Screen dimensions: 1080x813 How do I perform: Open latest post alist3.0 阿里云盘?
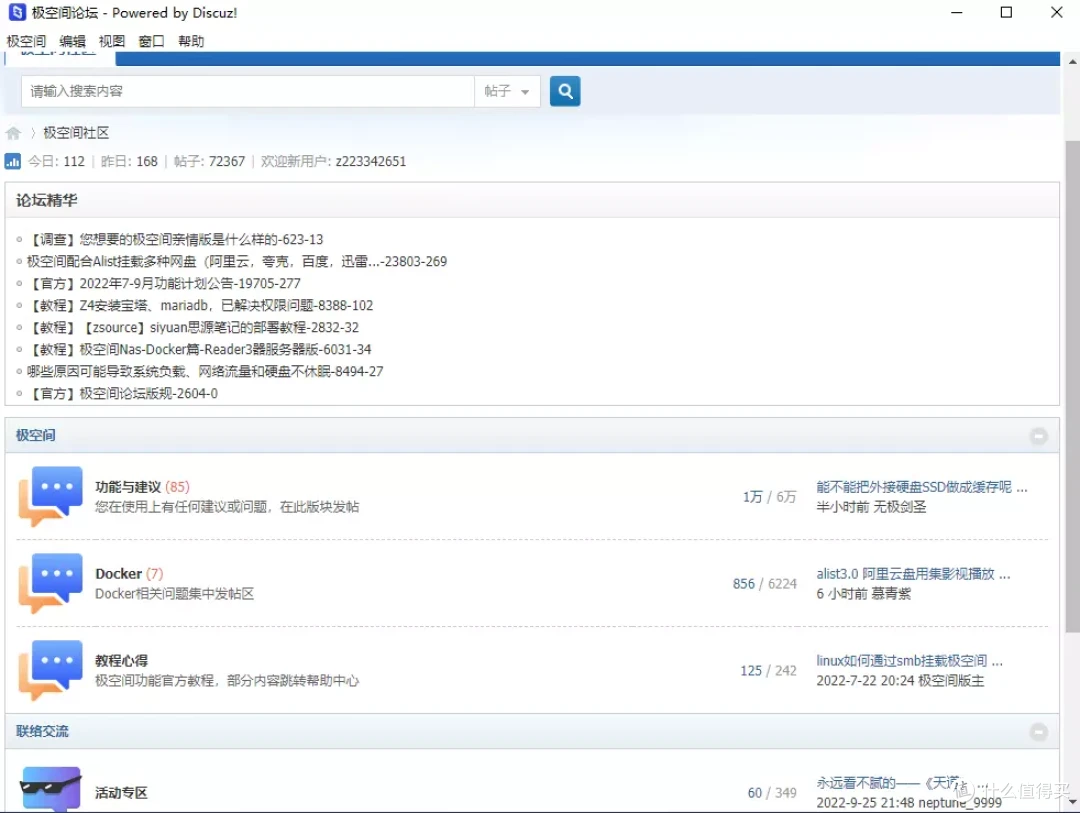tap(913, 574)
